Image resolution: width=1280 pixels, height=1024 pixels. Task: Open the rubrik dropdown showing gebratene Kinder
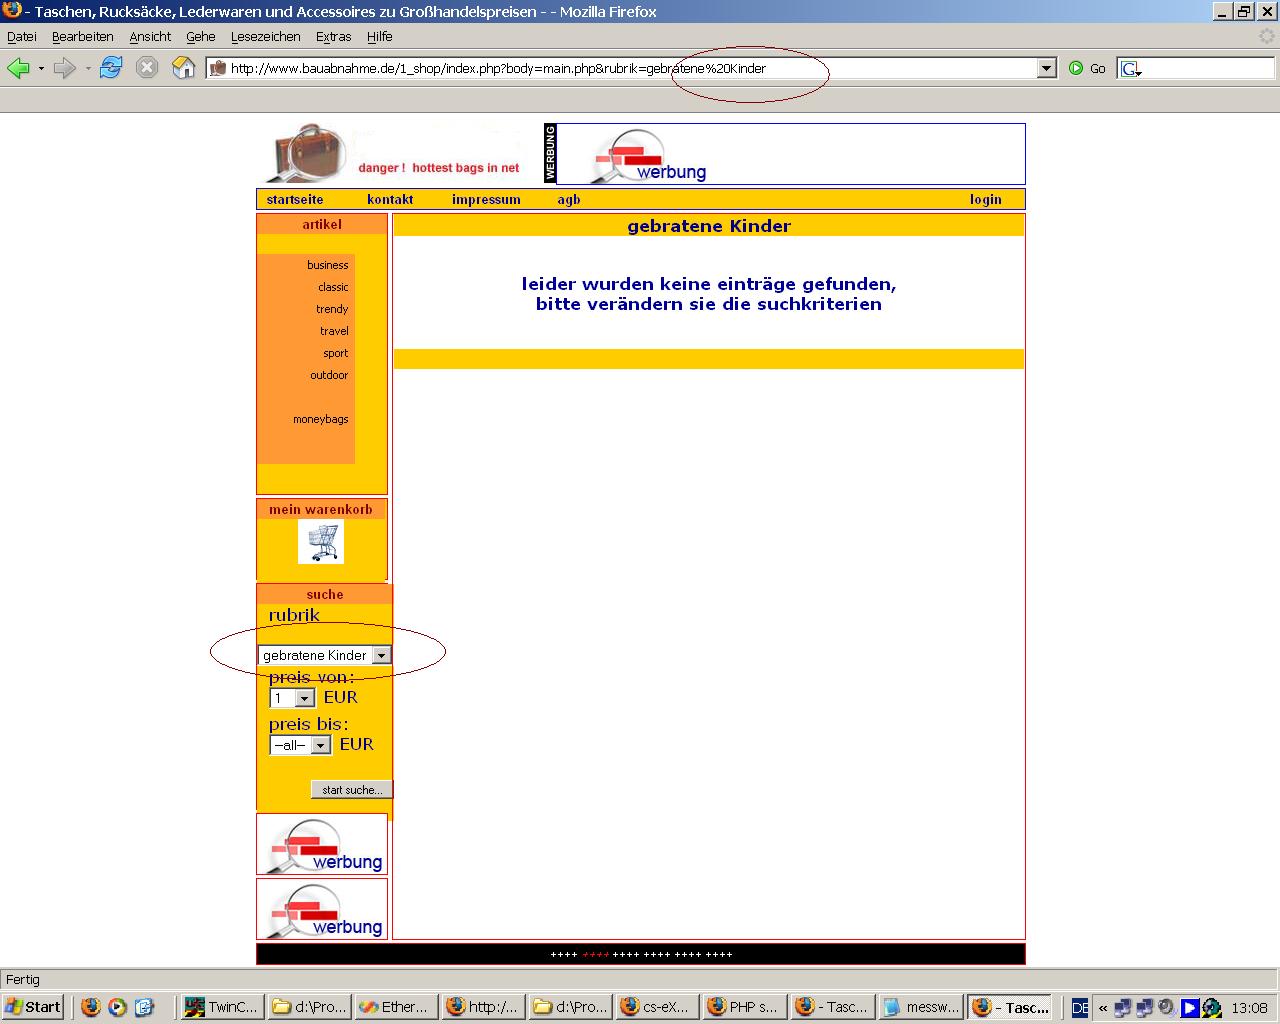pos(381,655)
